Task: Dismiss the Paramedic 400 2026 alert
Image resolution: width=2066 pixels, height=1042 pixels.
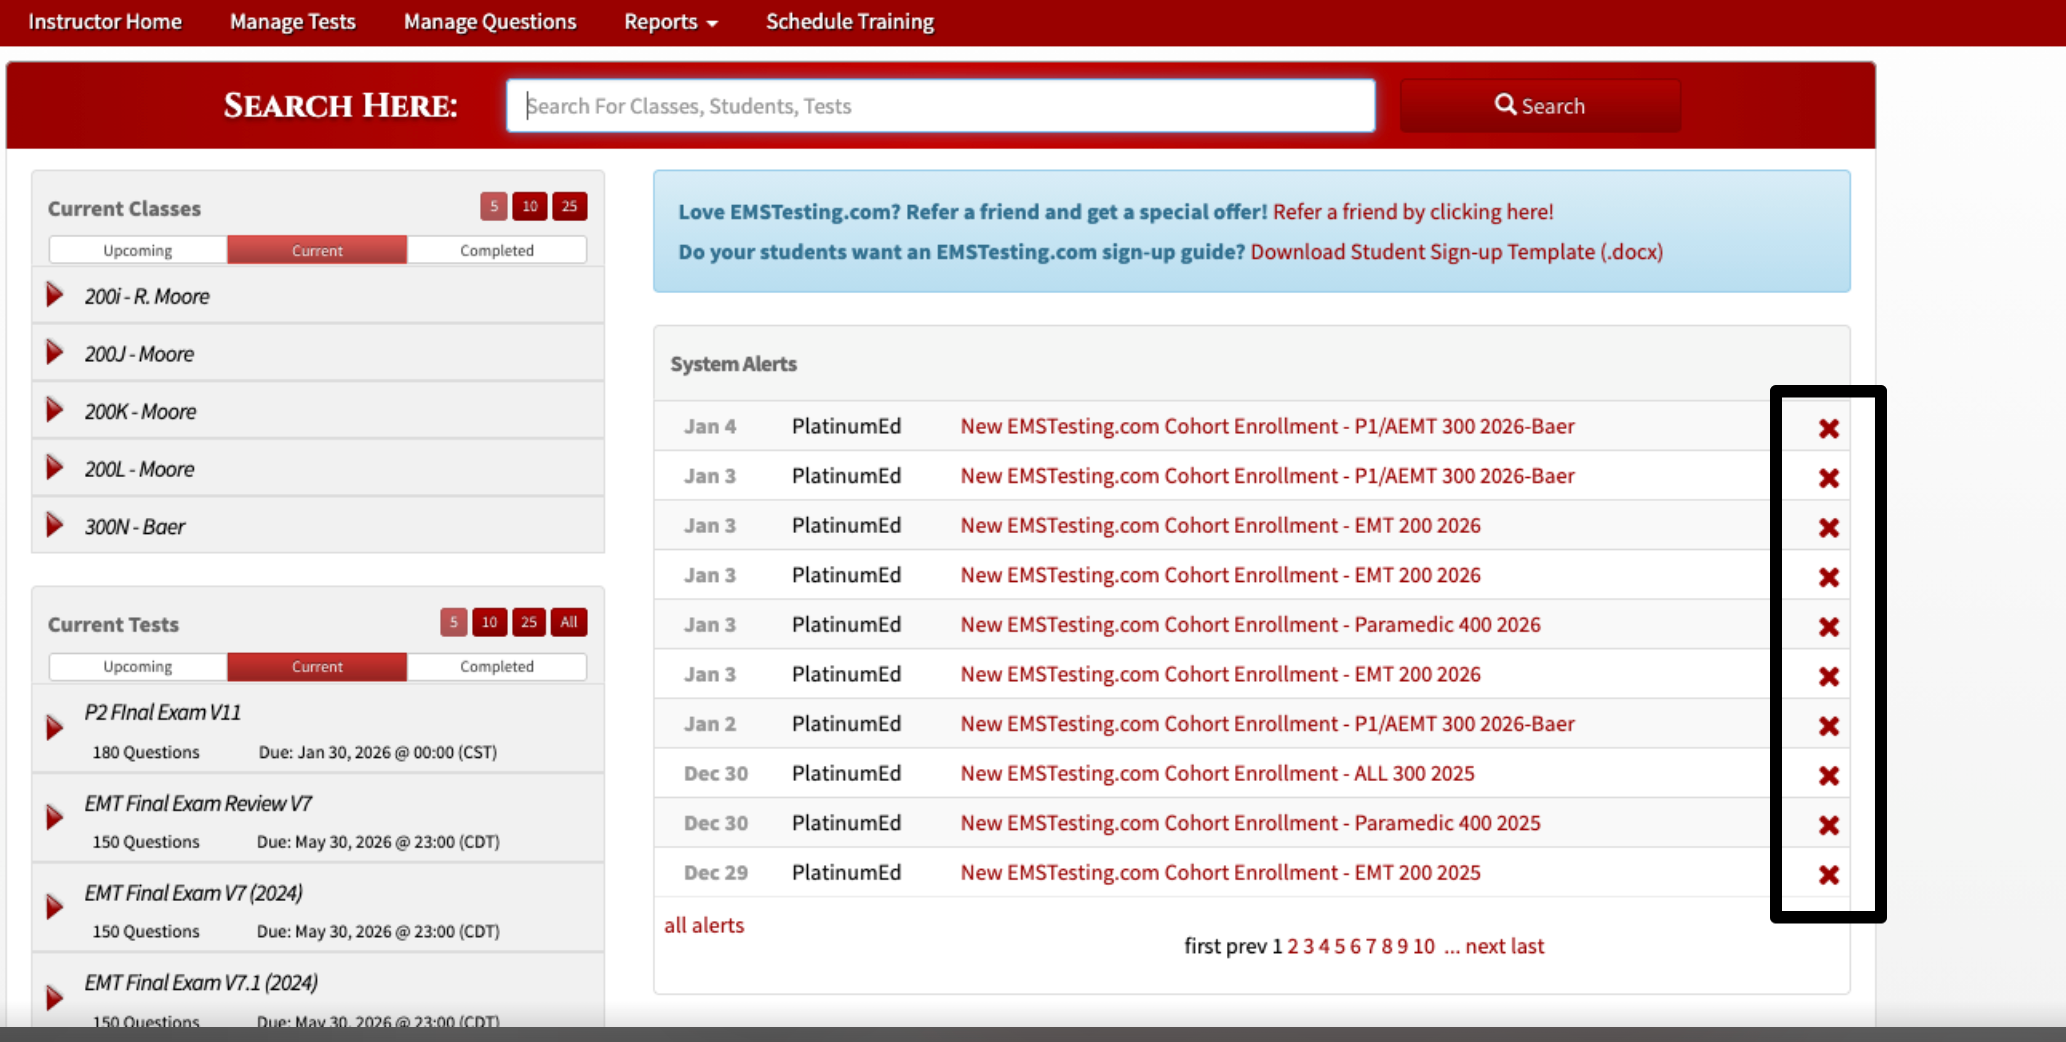Action: pyautogui.click(x=1828, y=626)
